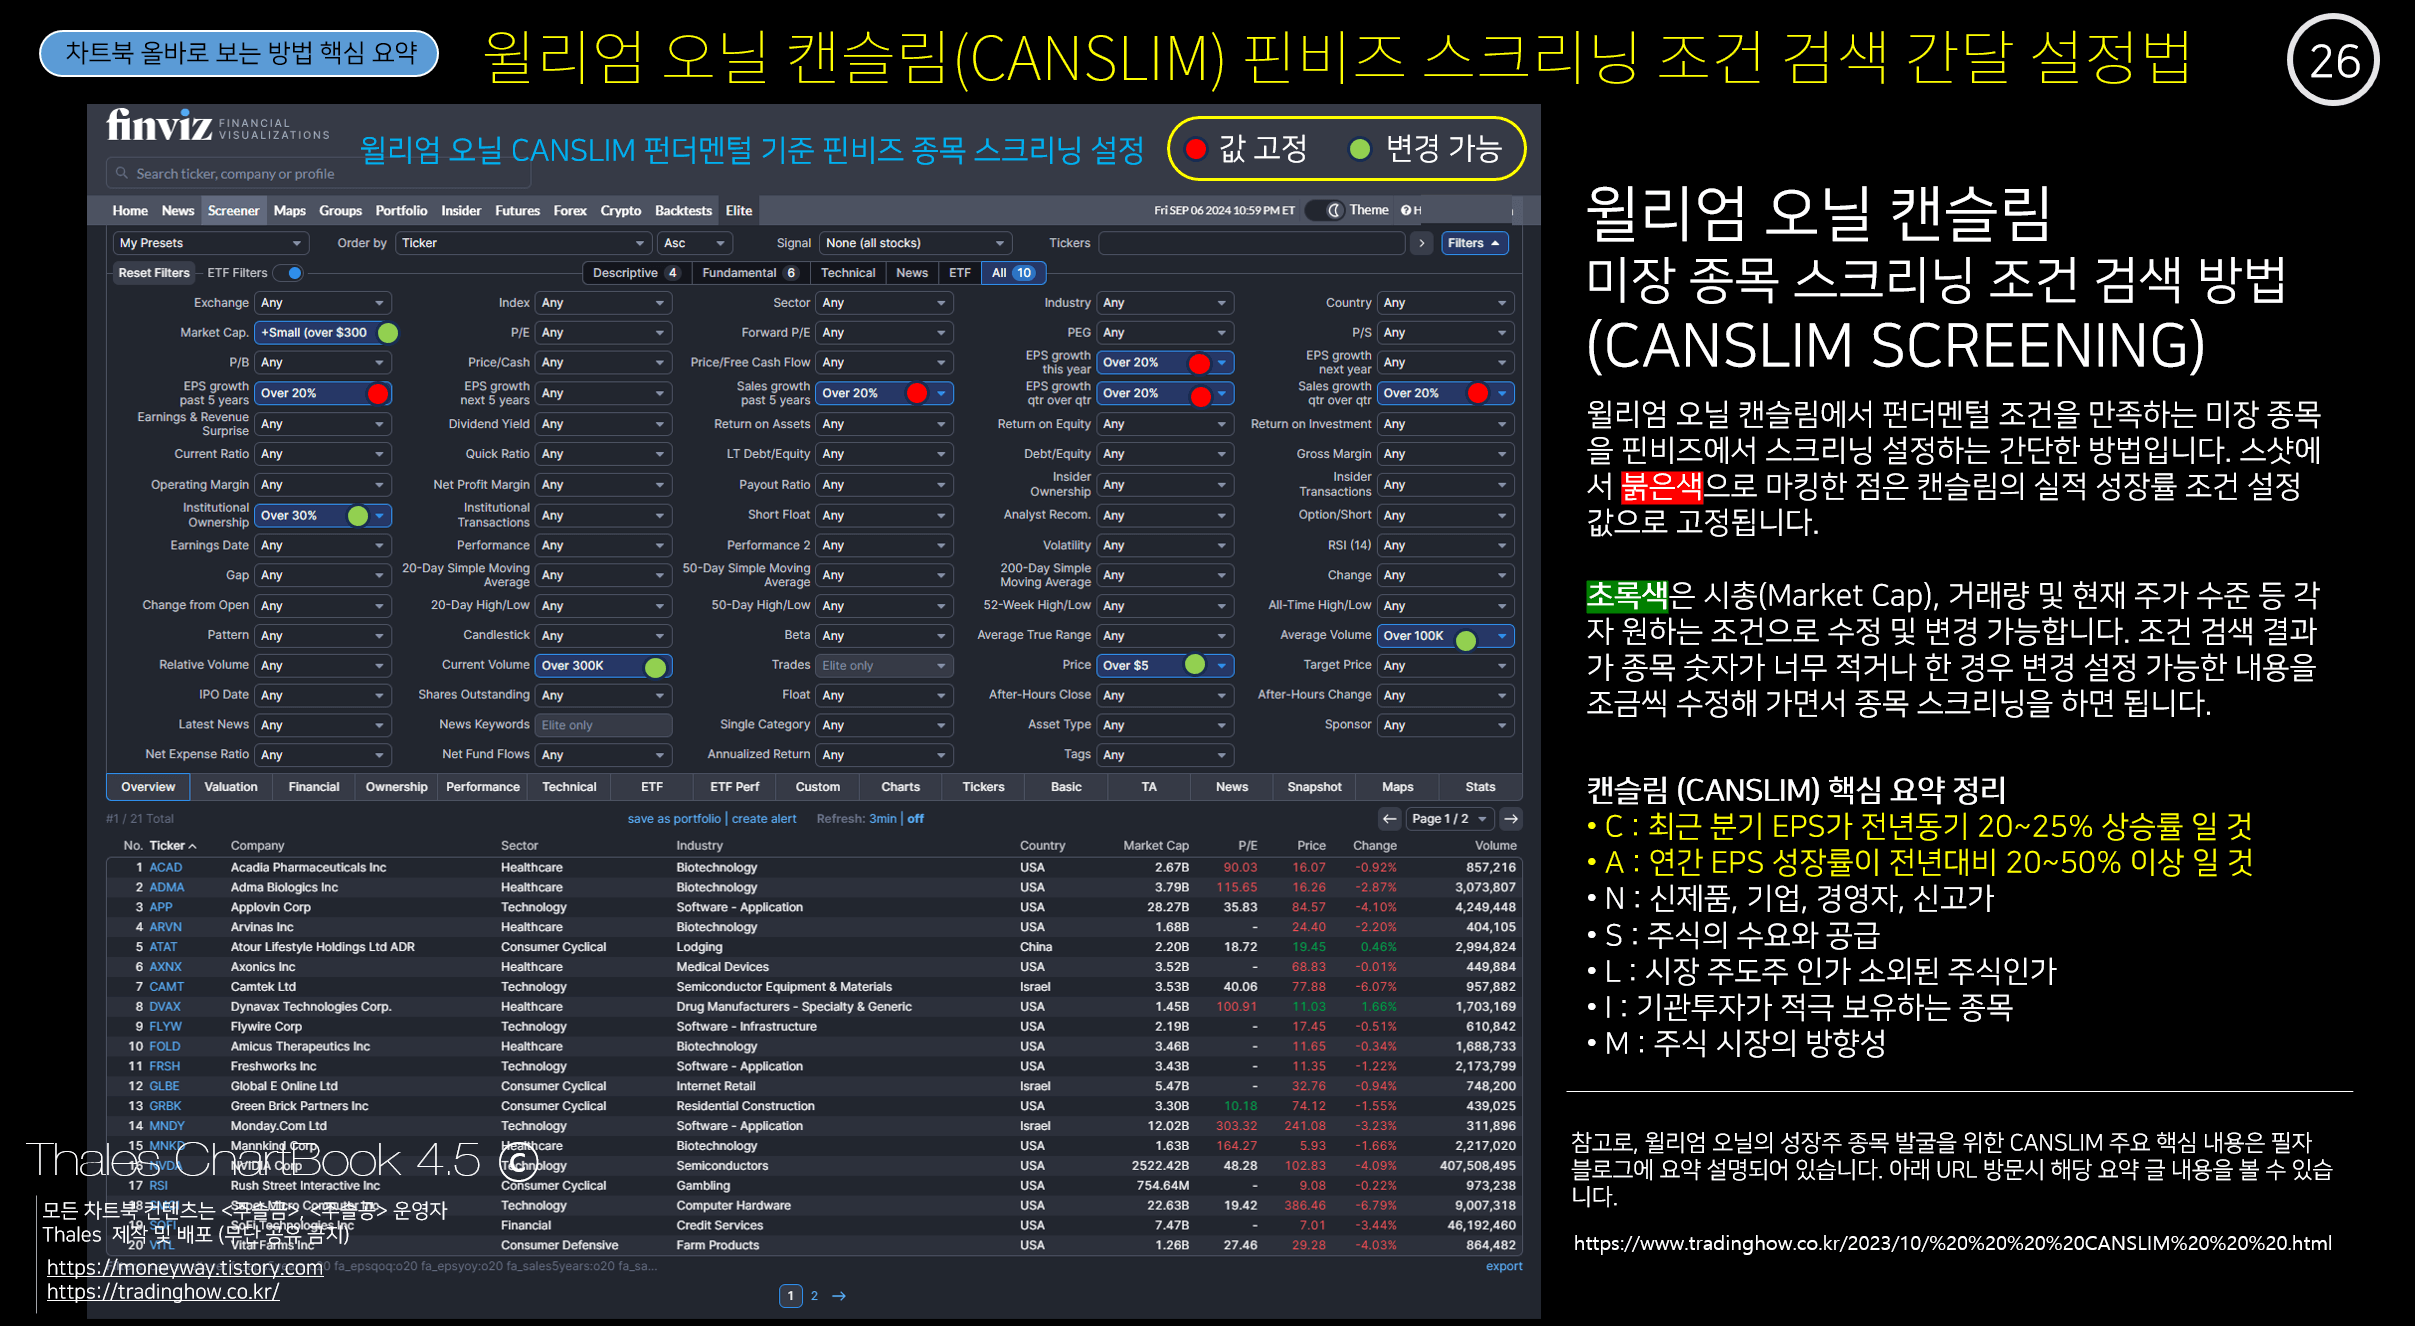Click the Reset Filters button
This screenshot has width=2415, height=1326.
tap(153, 273)
